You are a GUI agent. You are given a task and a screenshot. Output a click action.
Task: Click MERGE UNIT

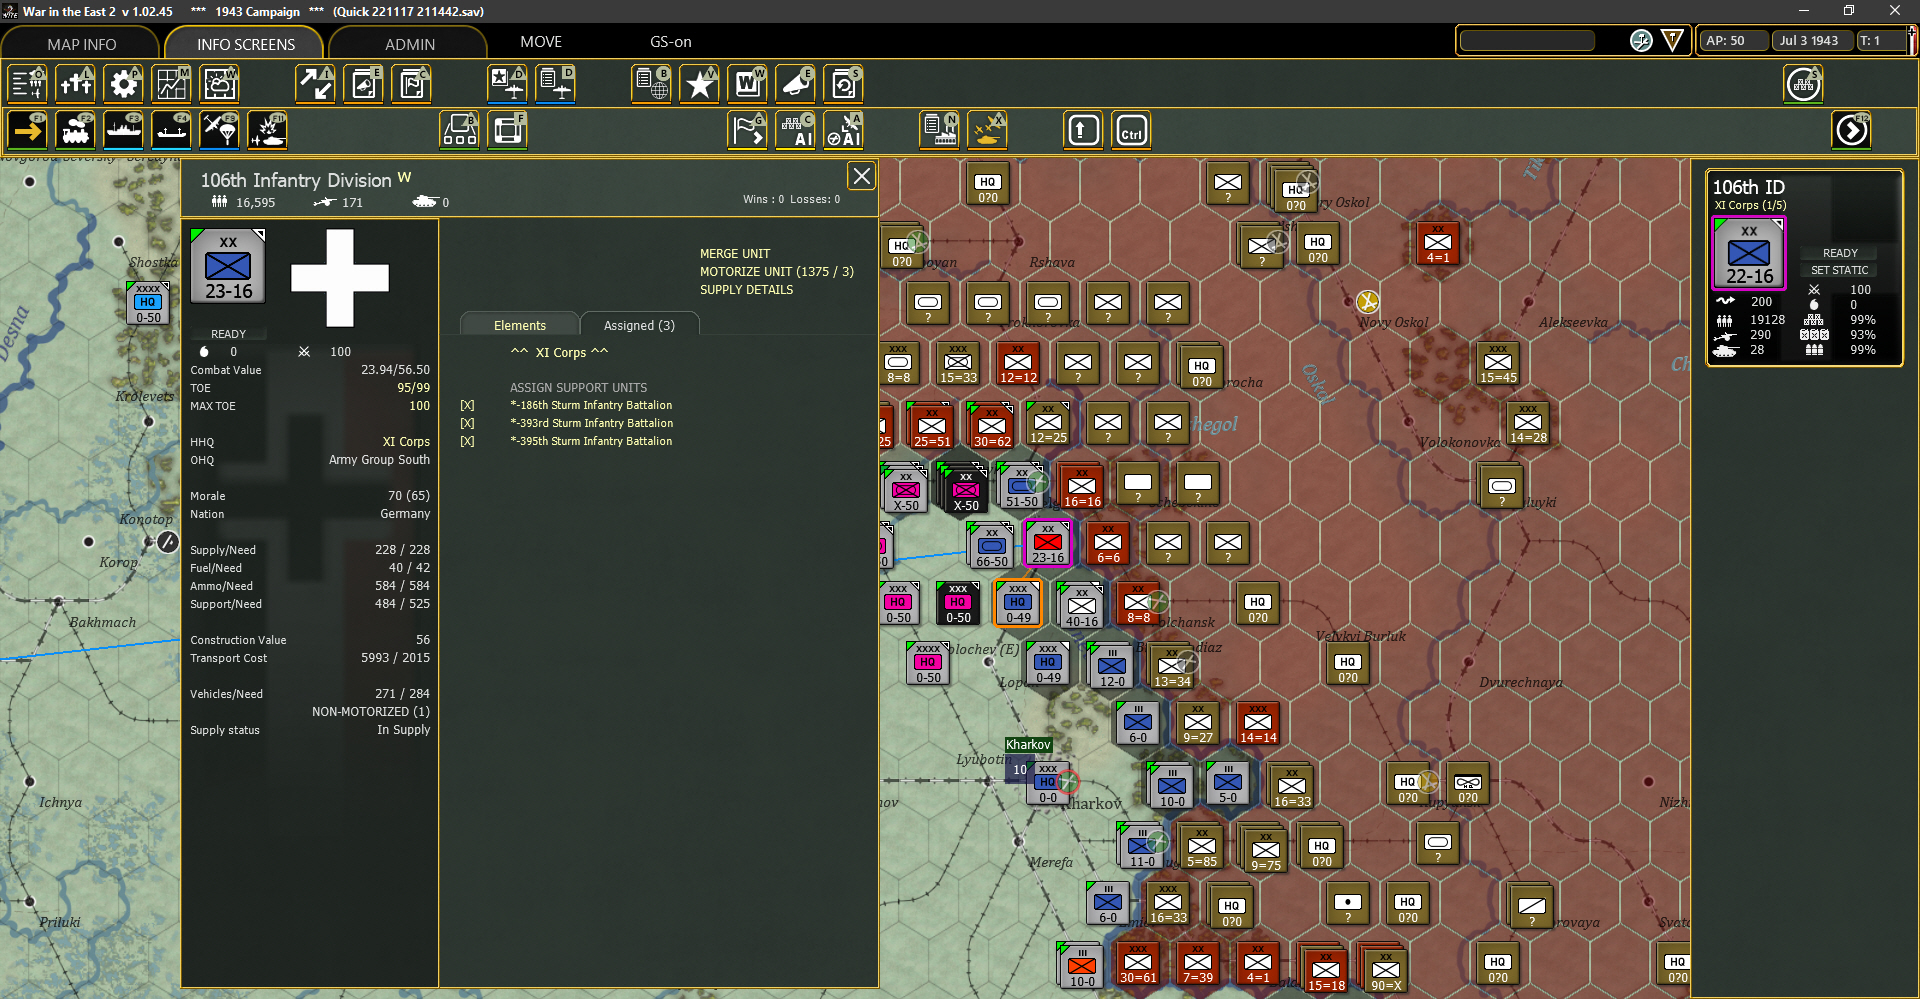(735, 254)
